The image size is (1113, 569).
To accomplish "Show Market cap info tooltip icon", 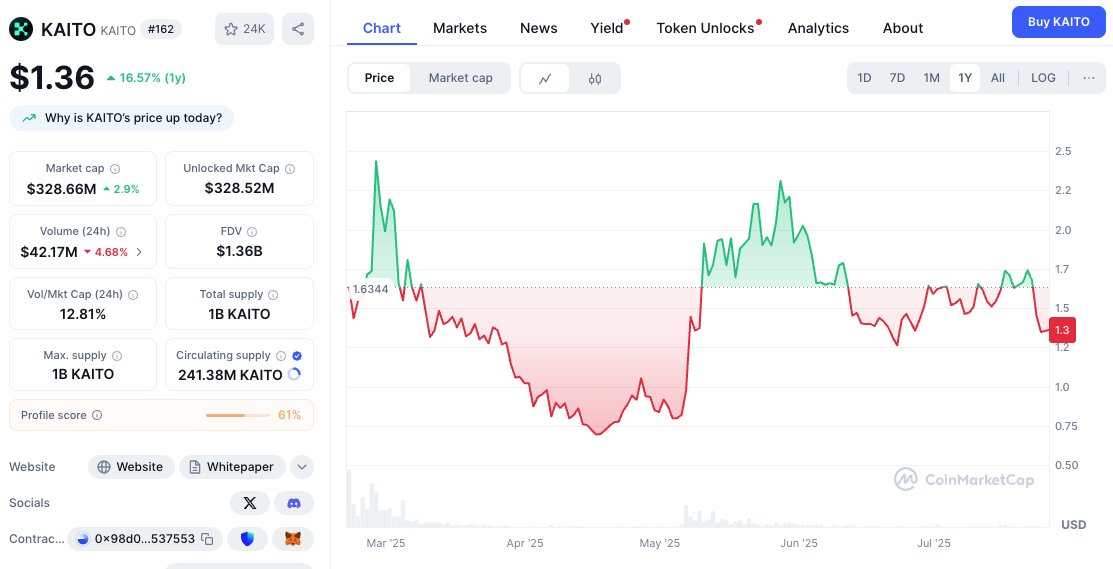I will pos(115,169).
